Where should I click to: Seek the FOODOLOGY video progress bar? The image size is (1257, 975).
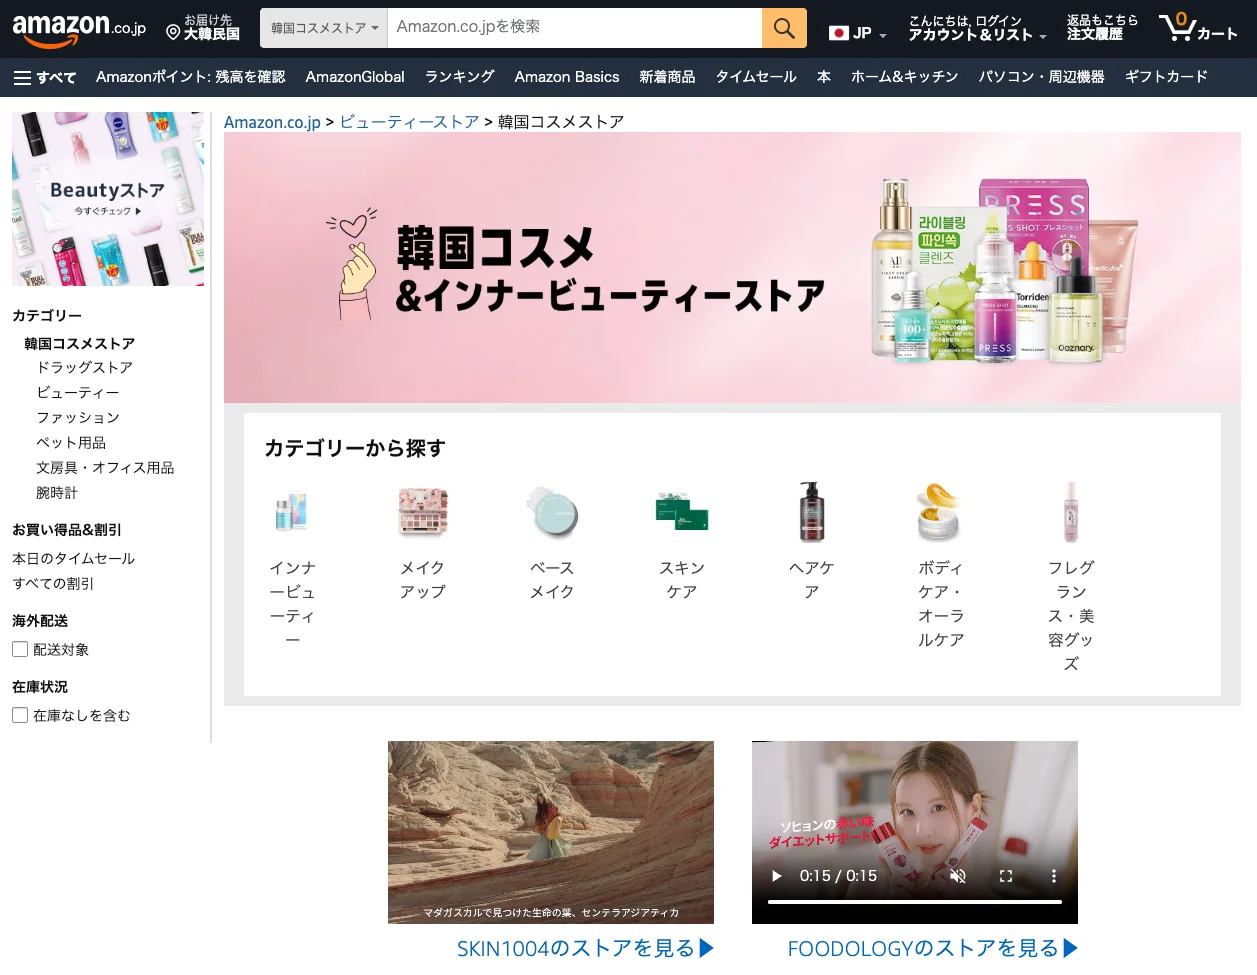tap(915, 902)
